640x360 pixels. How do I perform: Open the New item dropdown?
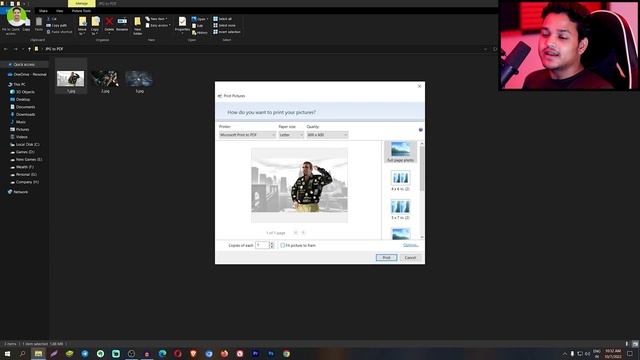[x=156, y=19]
